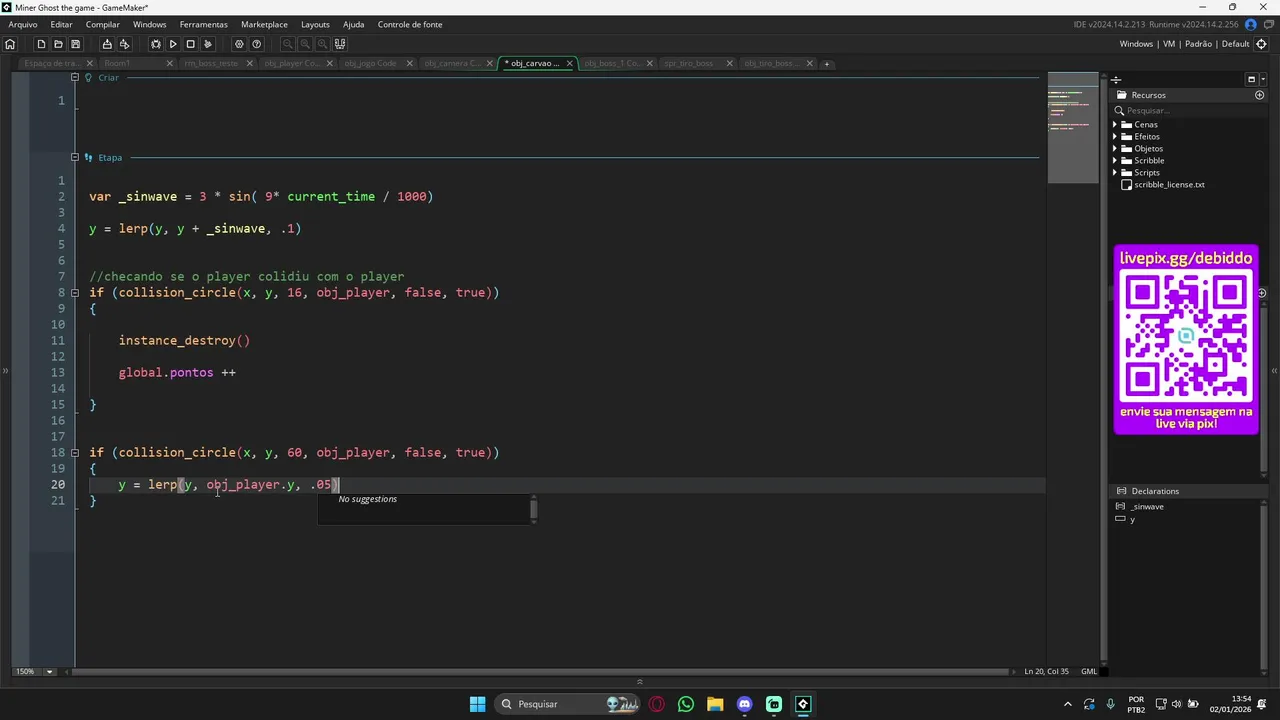
Task: Save the project with the disk icon
Action: pyautogui.click(x=75, y=44)
